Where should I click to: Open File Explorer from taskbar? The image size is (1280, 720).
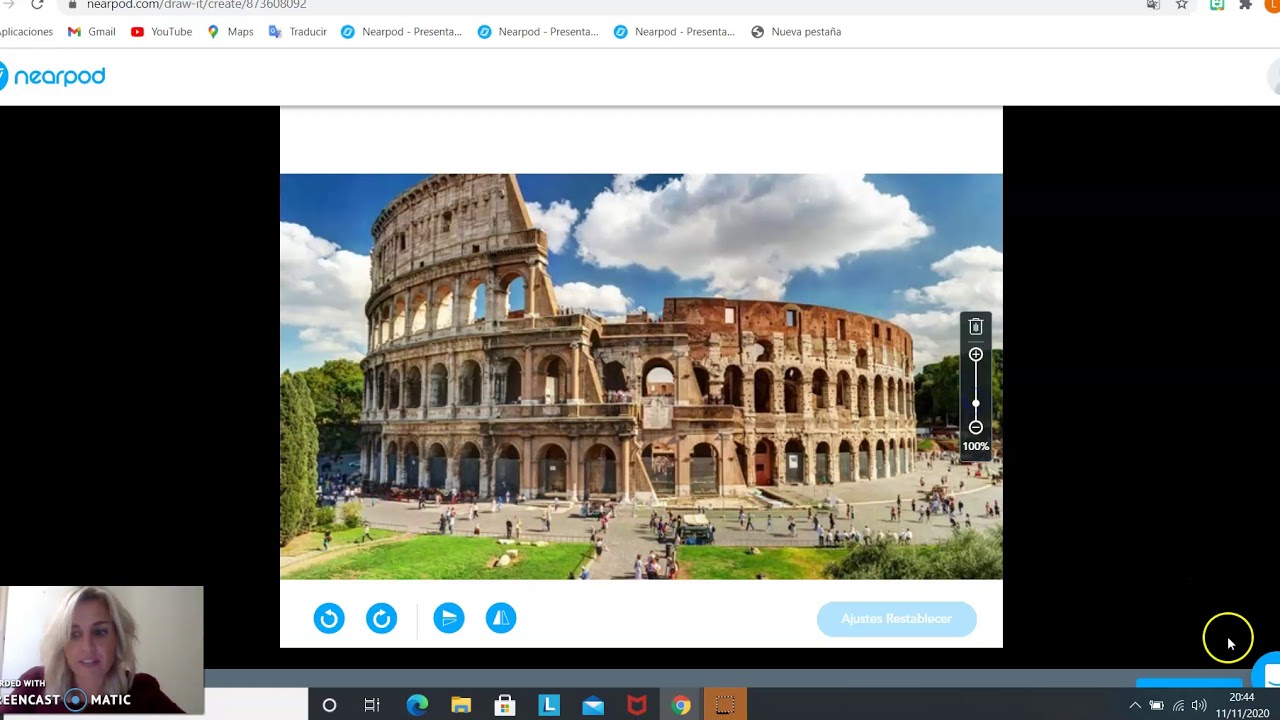[x=461, y=705]
